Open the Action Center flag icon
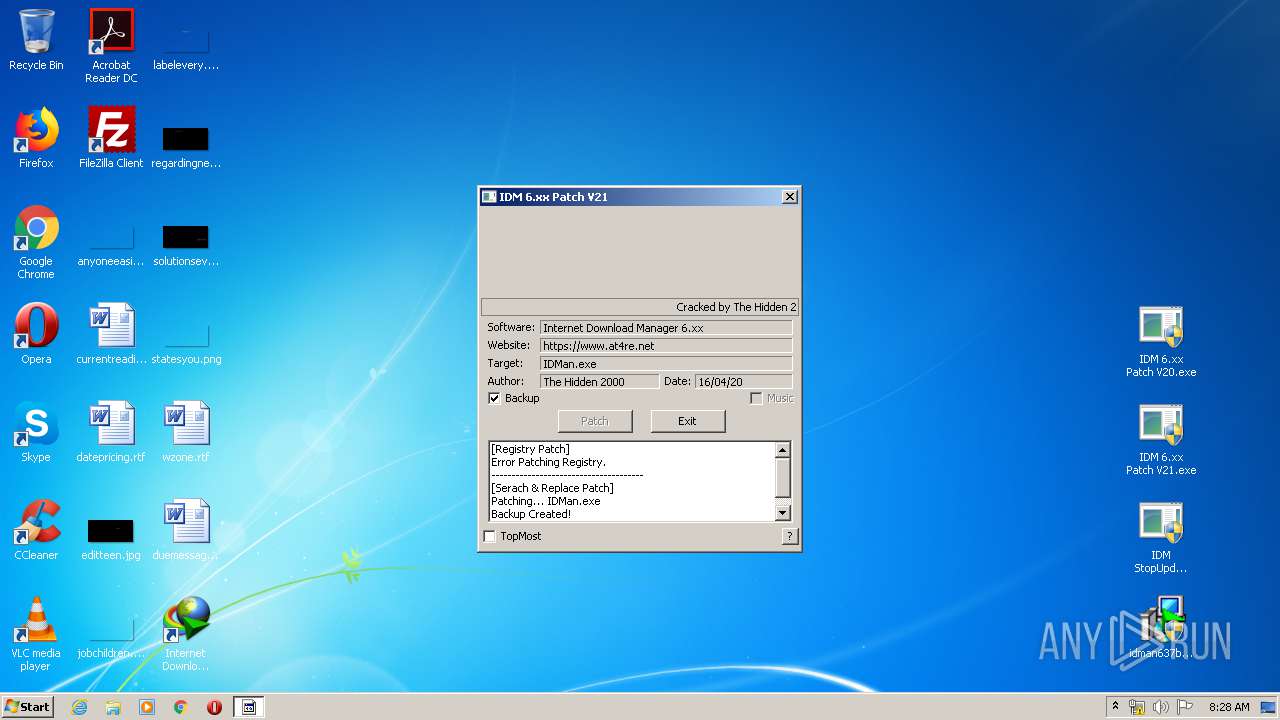The height and width of the screenshot is (720, 1280). pos(1185,707)
